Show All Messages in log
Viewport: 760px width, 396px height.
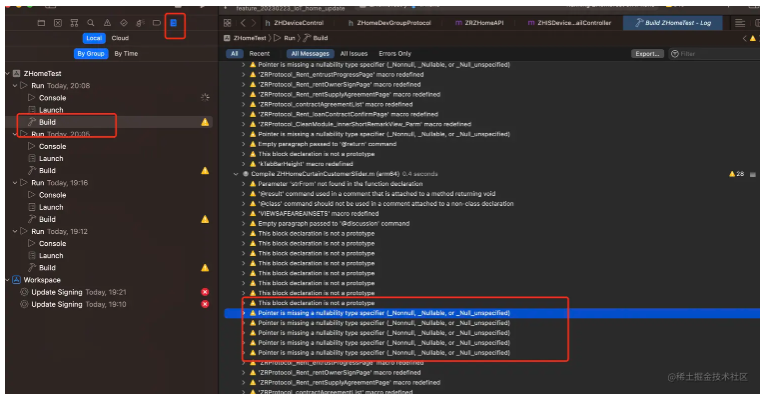tap(310, 53)
